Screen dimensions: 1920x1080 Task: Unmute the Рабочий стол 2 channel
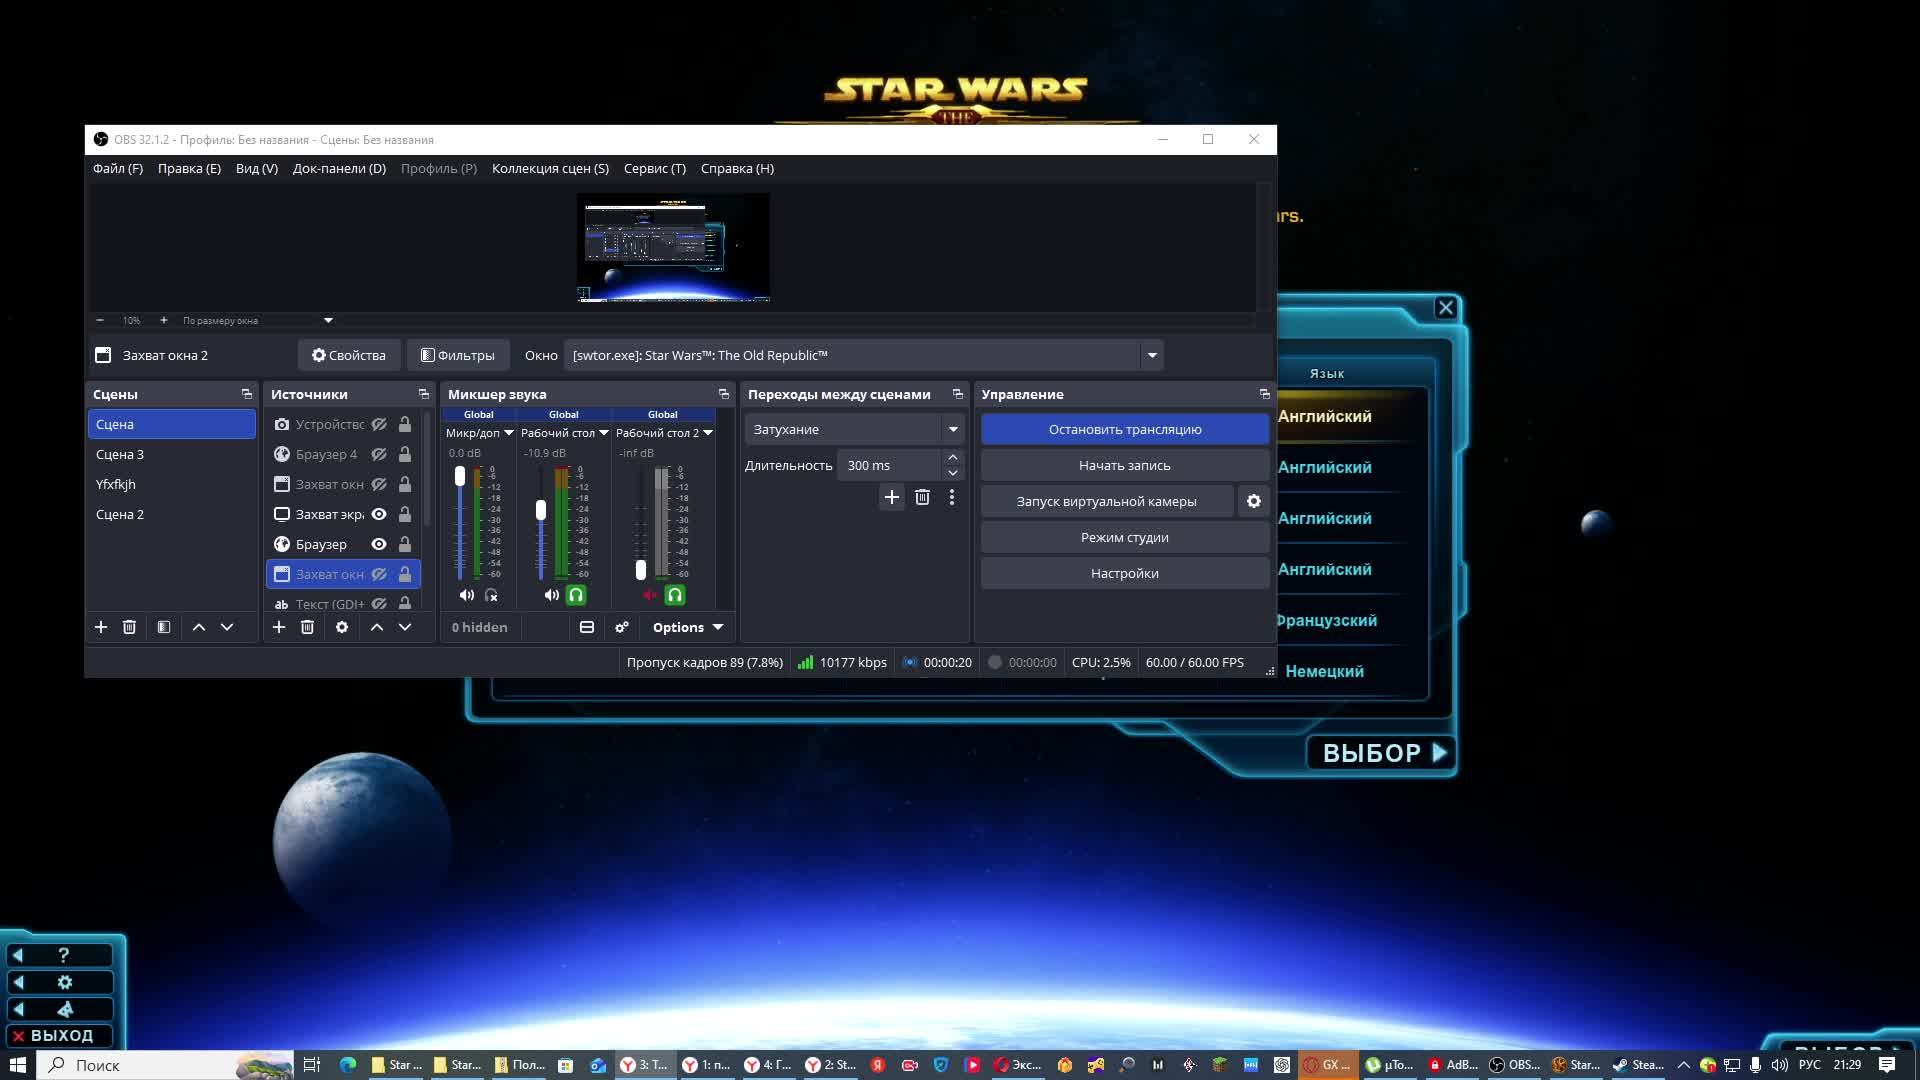[650, 595]
